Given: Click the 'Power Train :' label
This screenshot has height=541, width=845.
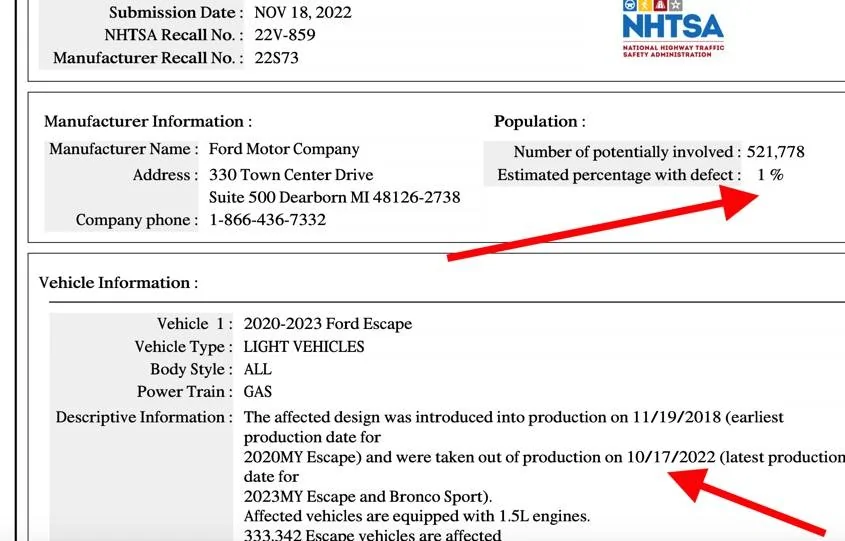Looking at the screenshot, I should pyautogui.click(x=185, y=392).
